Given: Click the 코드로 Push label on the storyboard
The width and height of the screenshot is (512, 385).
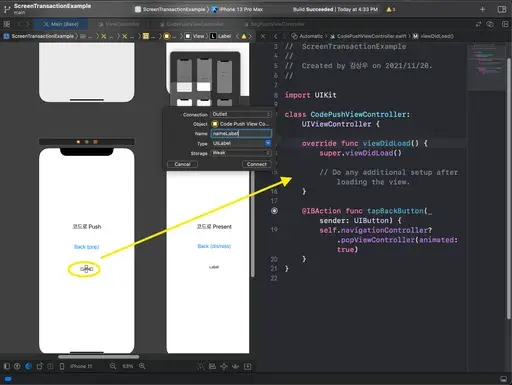Looking at the screenshot, I should (87, 226).
